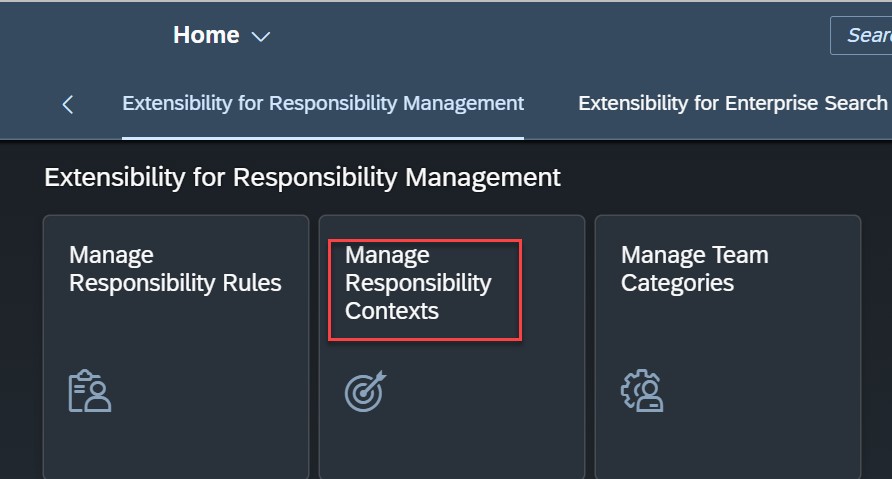Switch to Extensibility for Responsibility Management tab
This screenshot has width=892, height=479.
point(323,104)
